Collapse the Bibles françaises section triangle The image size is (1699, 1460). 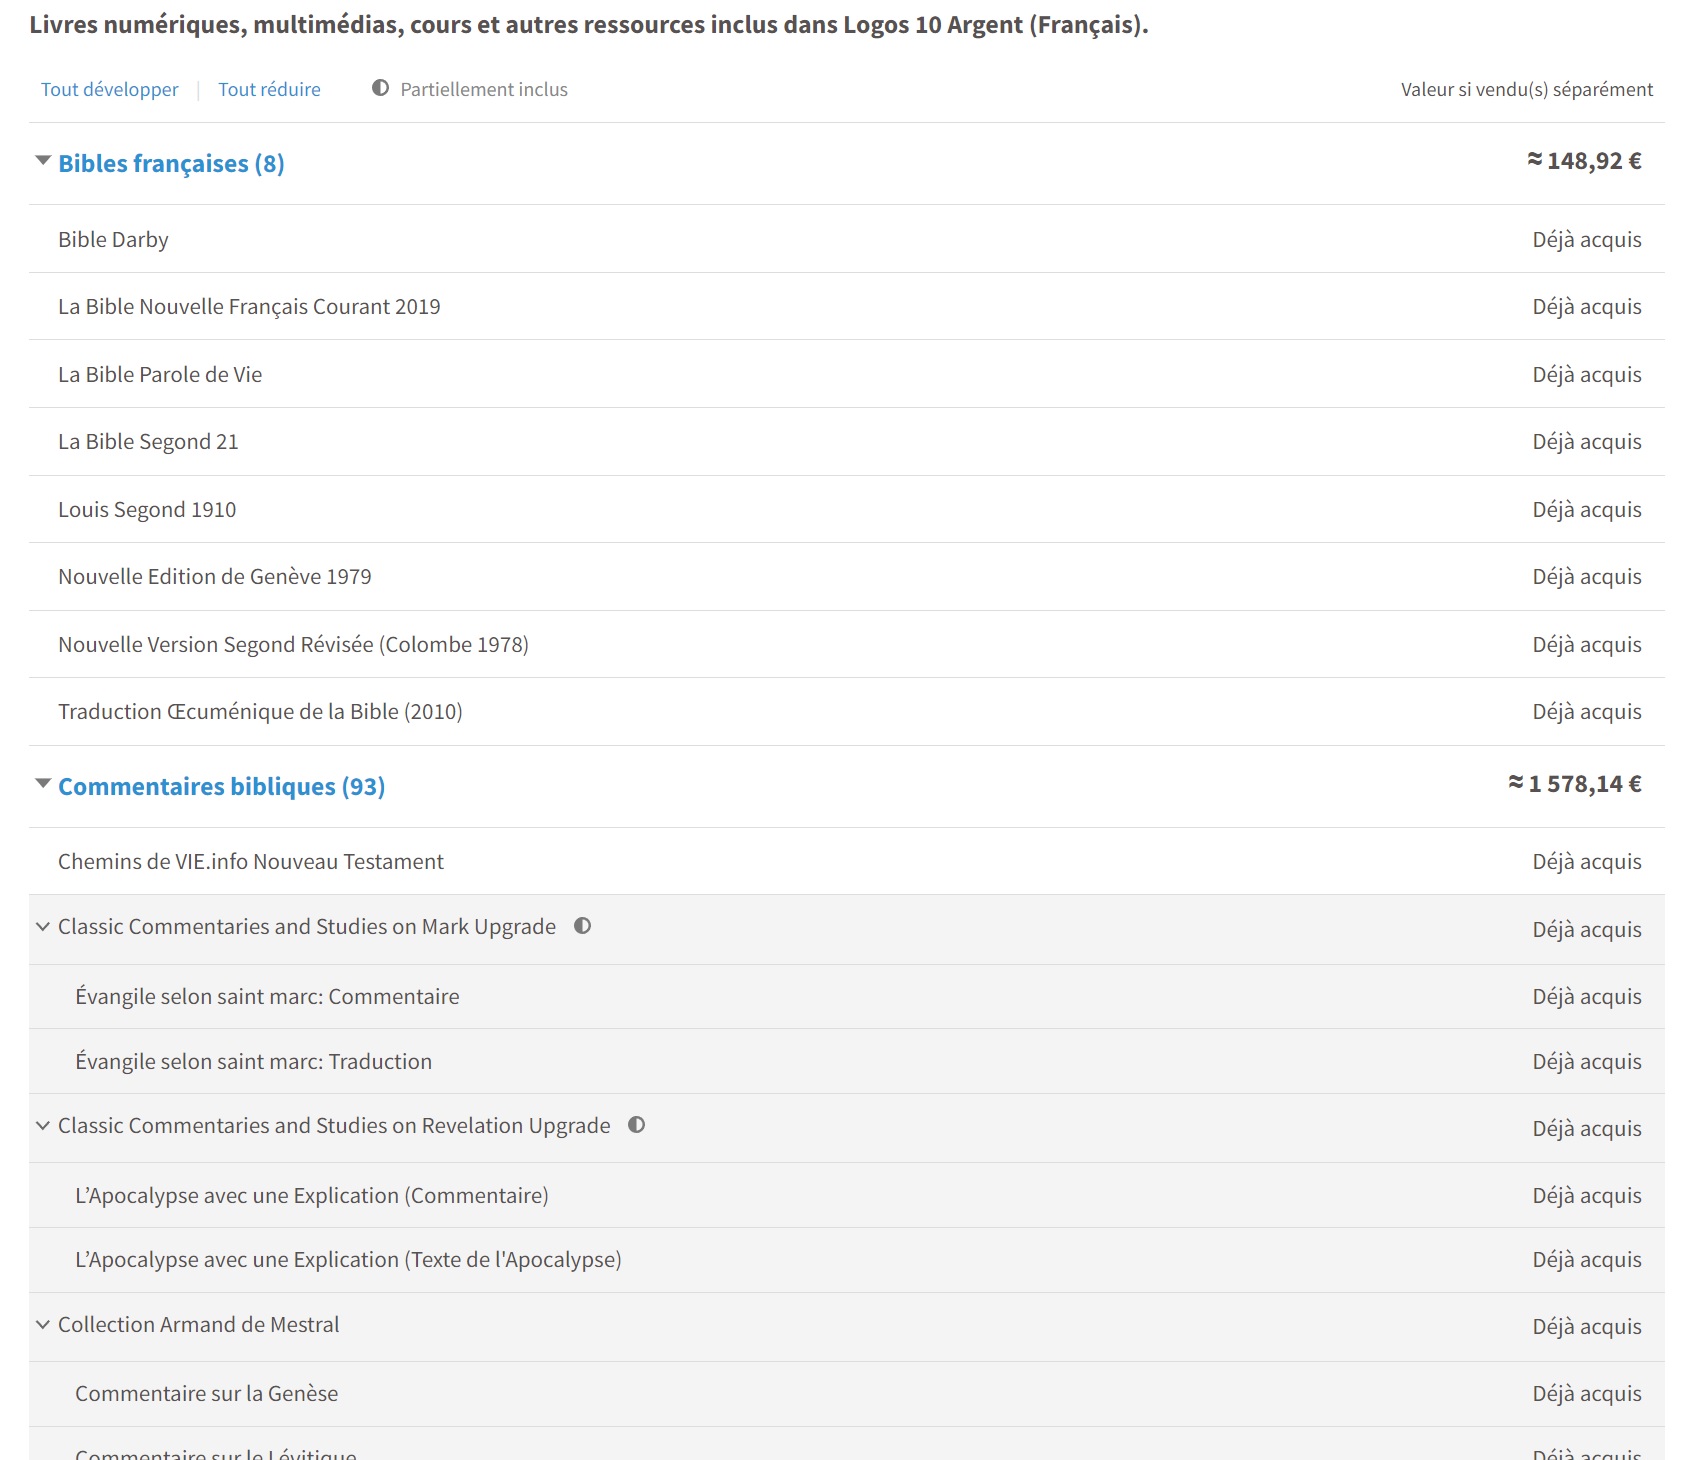pyautogui.click(x=43, y=161)
